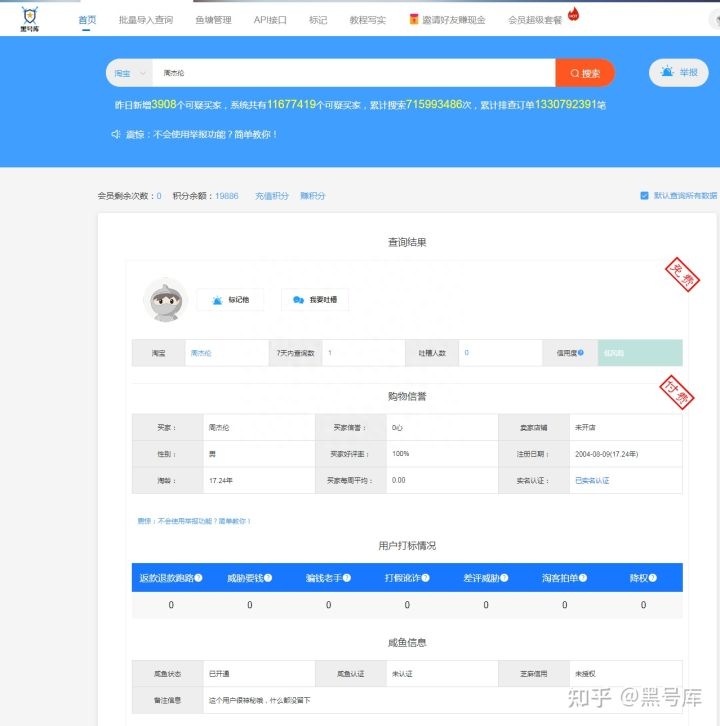This screenshot has height=726, width=720.
Task: Click the 咸鱼状态 已开通 value
Action: [x=219, y=674]
